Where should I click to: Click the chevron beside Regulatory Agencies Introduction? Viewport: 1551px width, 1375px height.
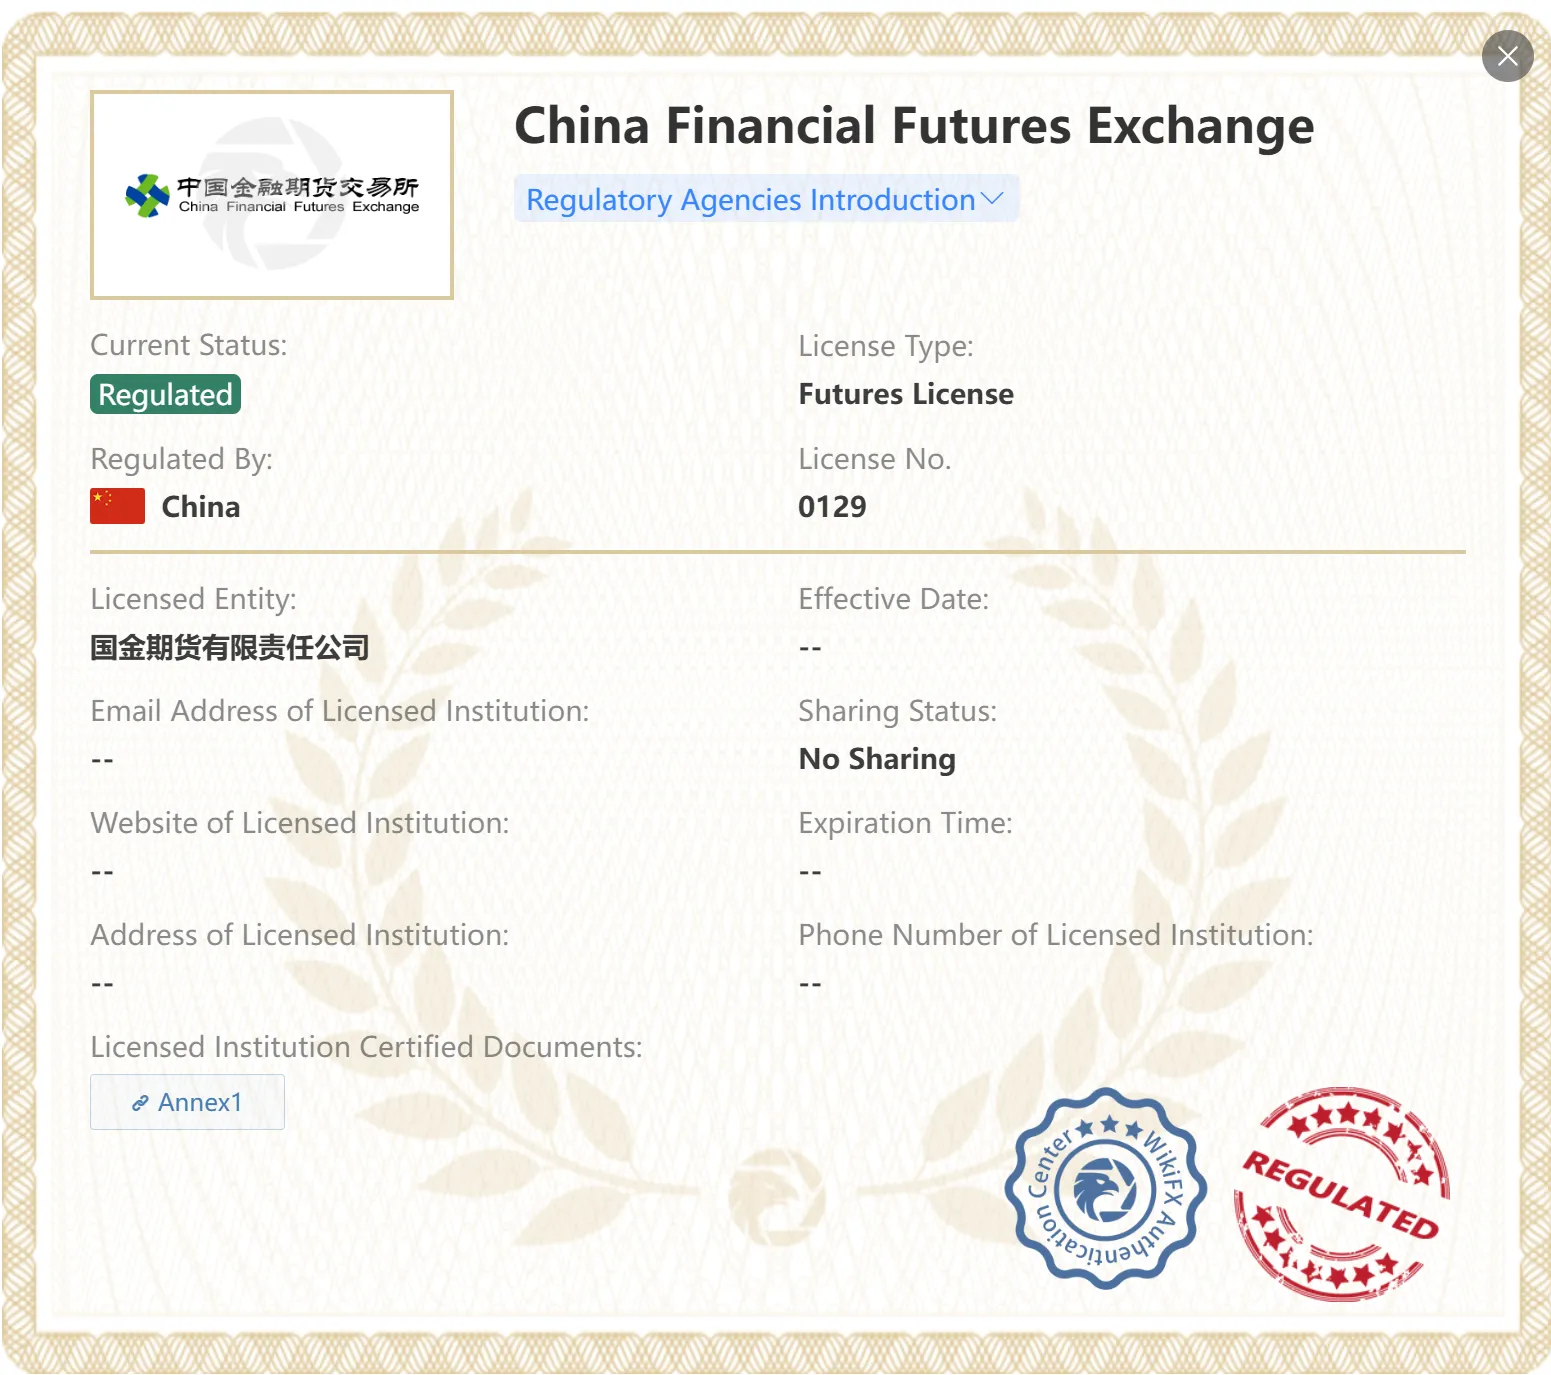992,199
